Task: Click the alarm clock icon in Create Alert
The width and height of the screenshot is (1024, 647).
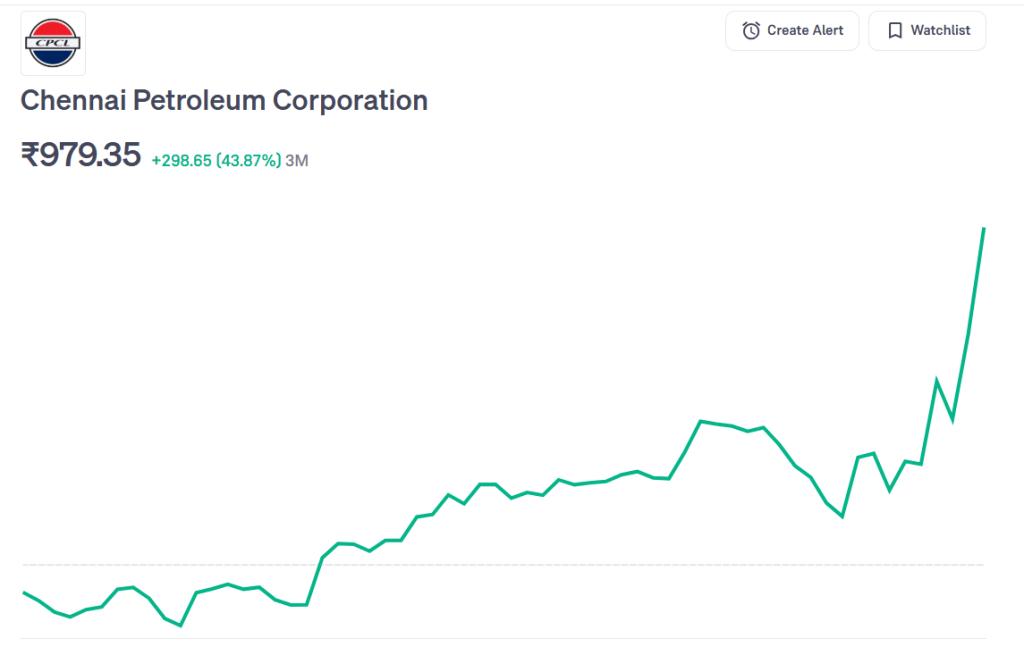Action: pos(751,31)
